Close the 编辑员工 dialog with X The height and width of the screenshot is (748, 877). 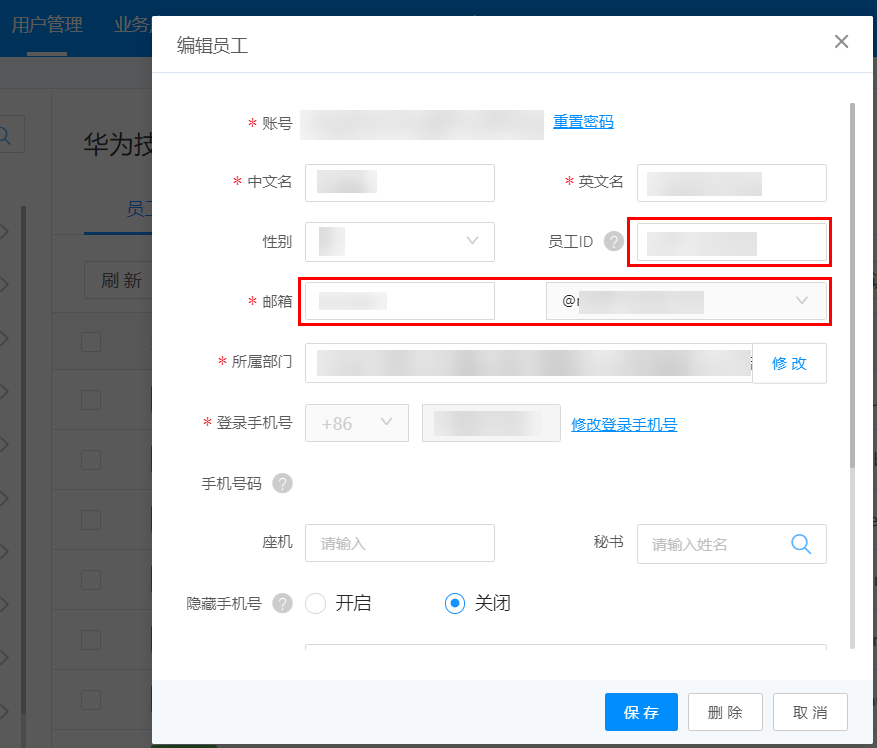click(841, 42)
